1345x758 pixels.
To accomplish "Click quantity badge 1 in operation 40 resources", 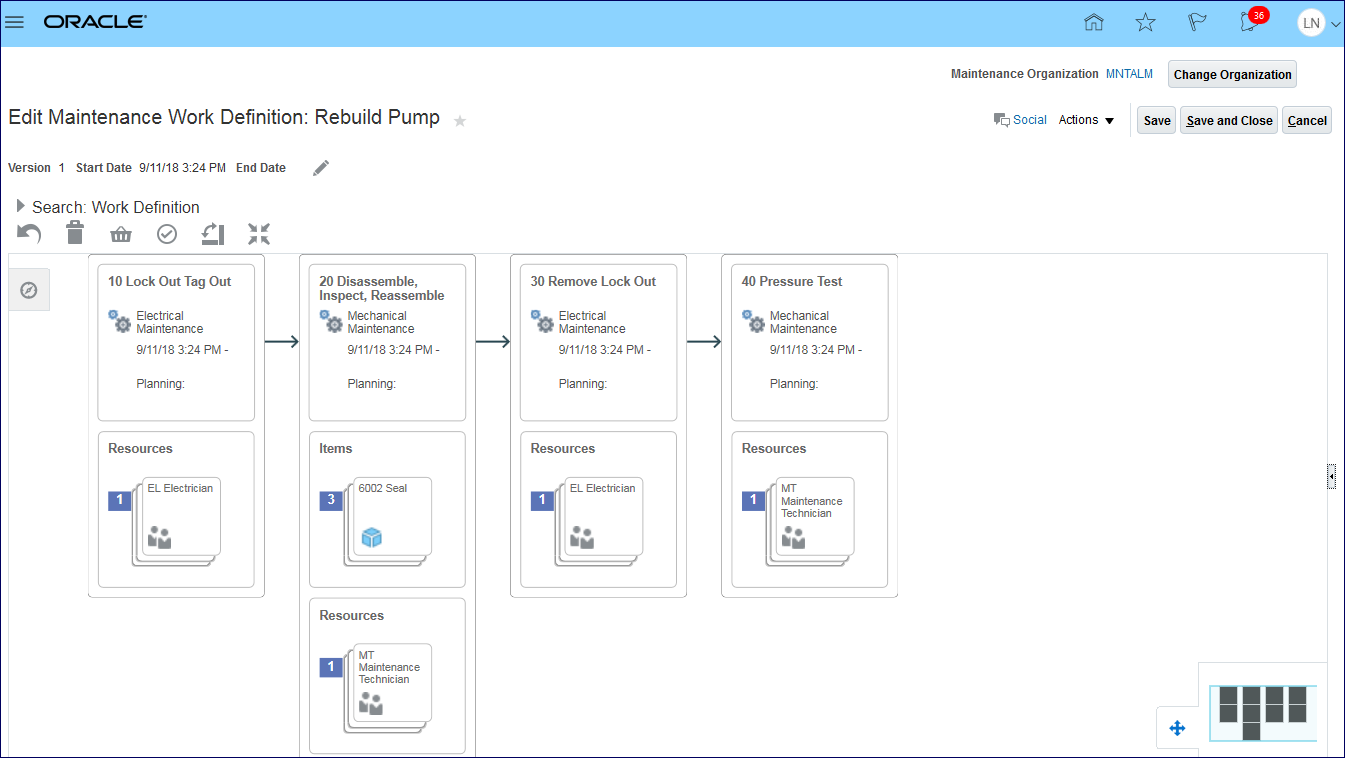I will (753, 500).
